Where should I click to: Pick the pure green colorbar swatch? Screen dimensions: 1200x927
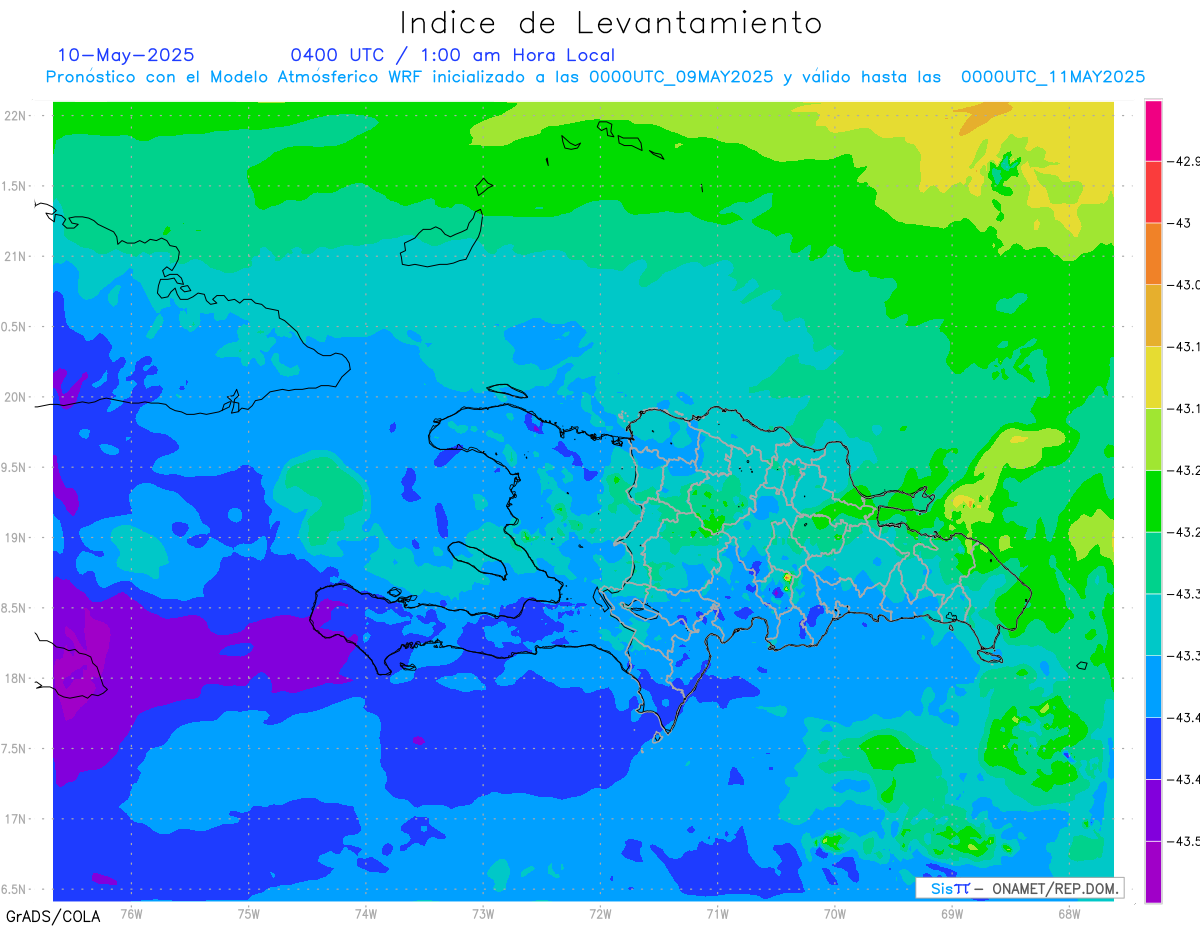click(1153, 501)
